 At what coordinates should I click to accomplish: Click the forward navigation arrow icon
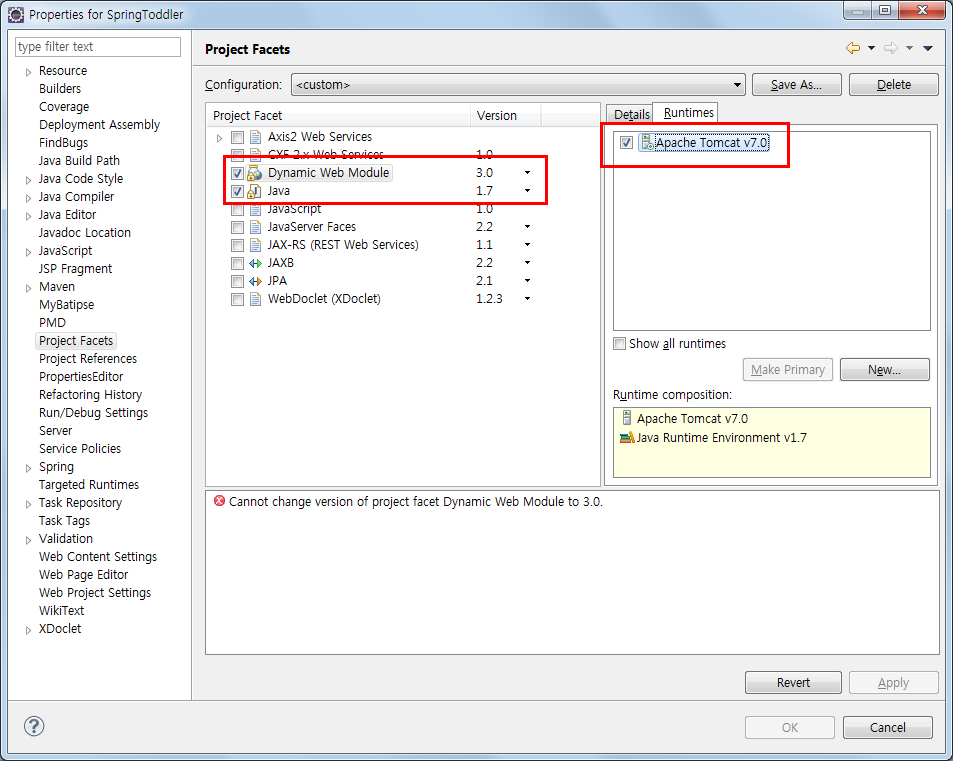click(890, 48)
